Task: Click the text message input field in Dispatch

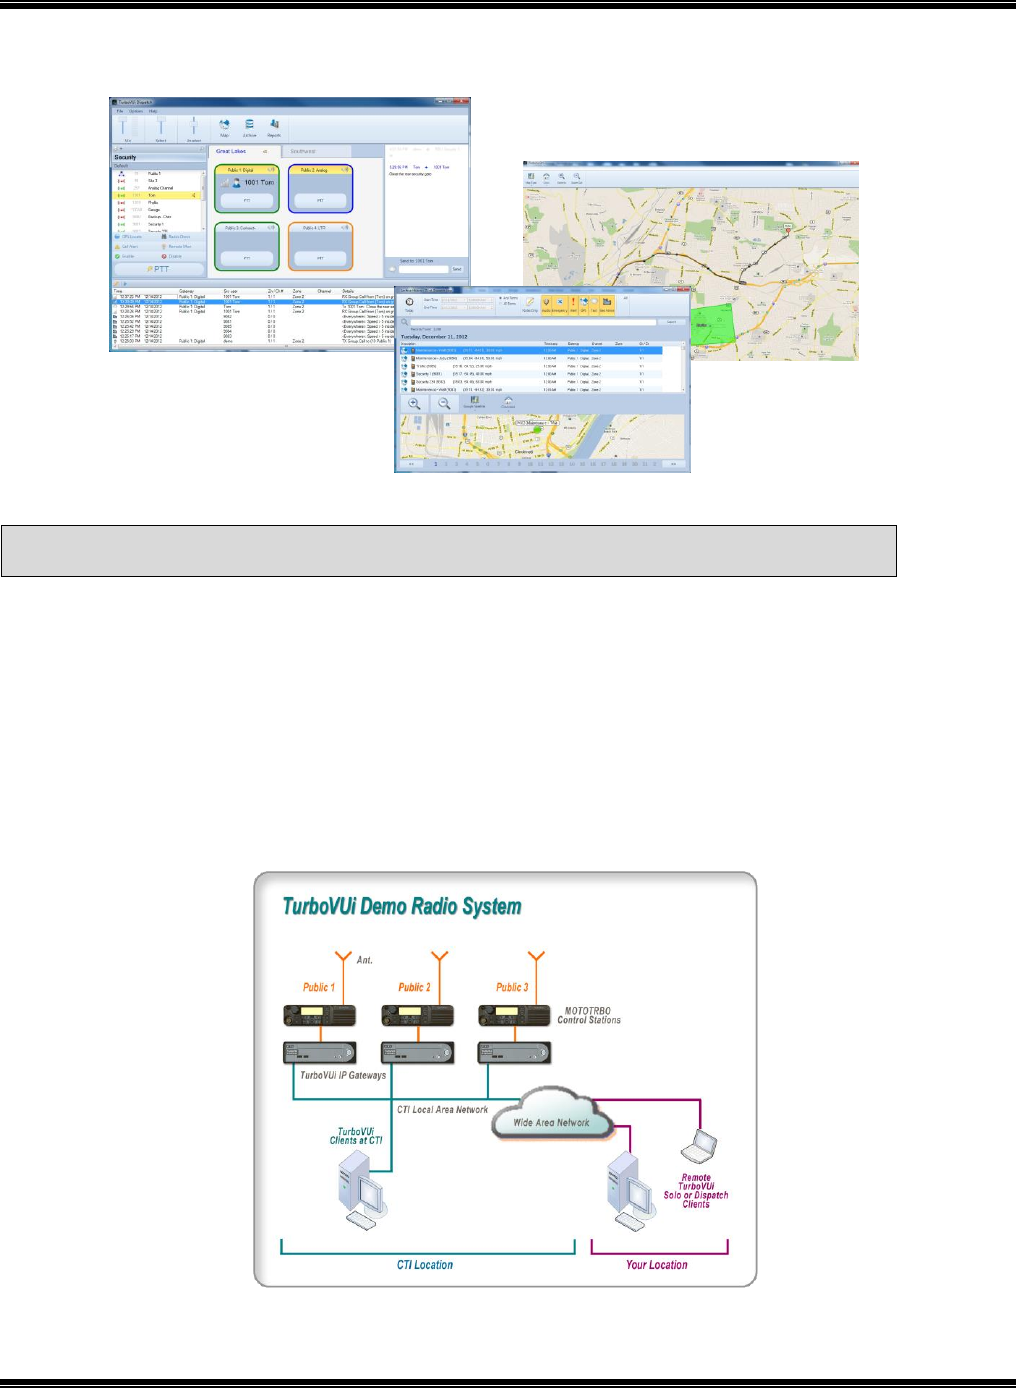Action: coord(423,269)
